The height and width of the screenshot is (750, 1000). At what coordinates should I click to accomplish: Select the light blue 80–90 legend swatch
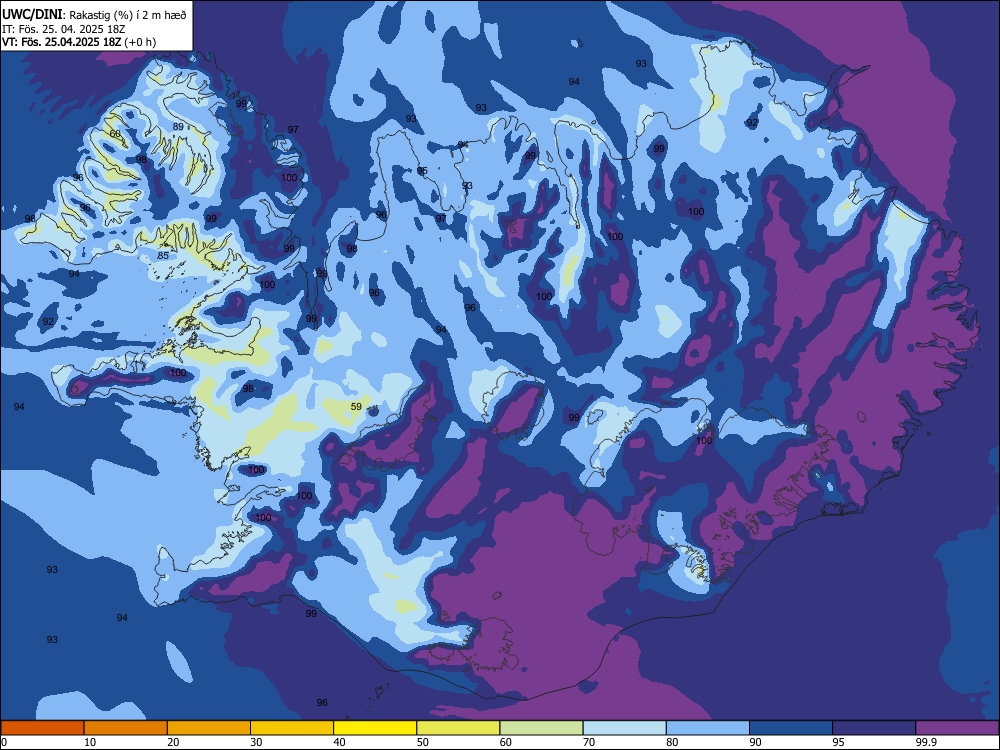[707, 728]
